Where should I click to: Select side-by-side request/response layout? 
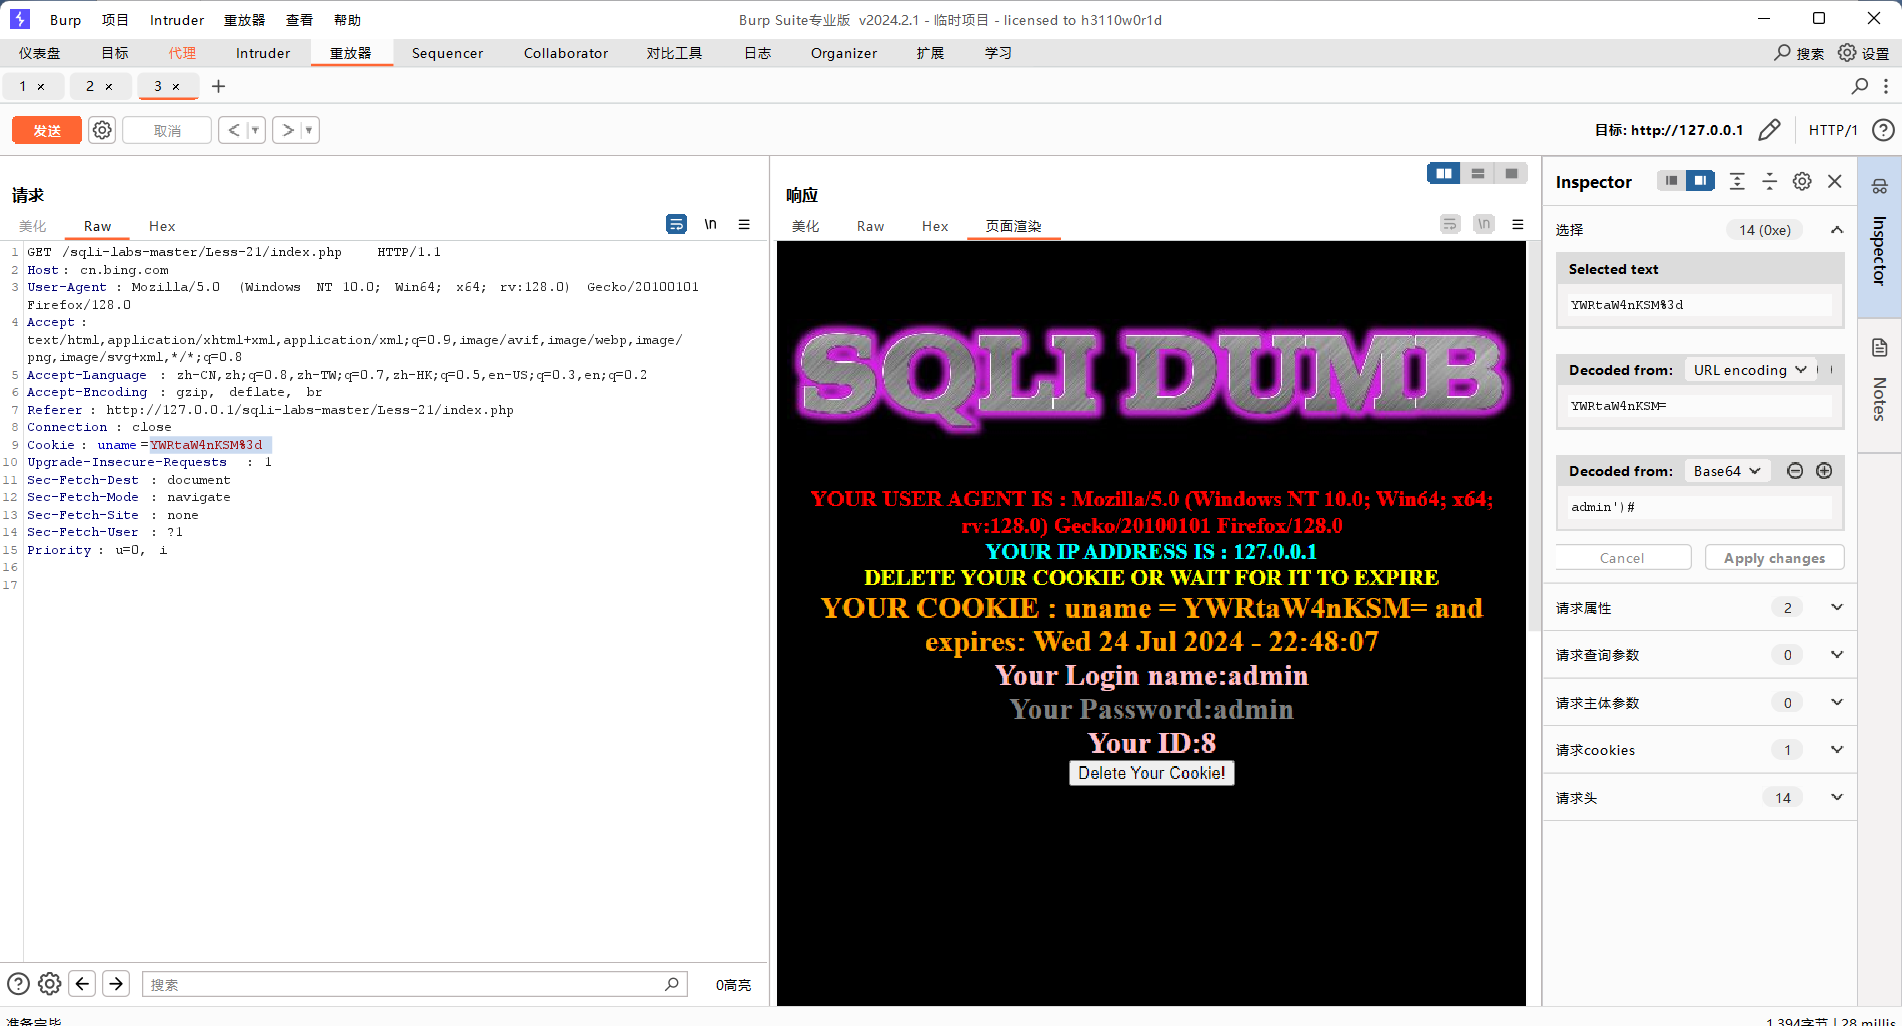(1444, 174)
